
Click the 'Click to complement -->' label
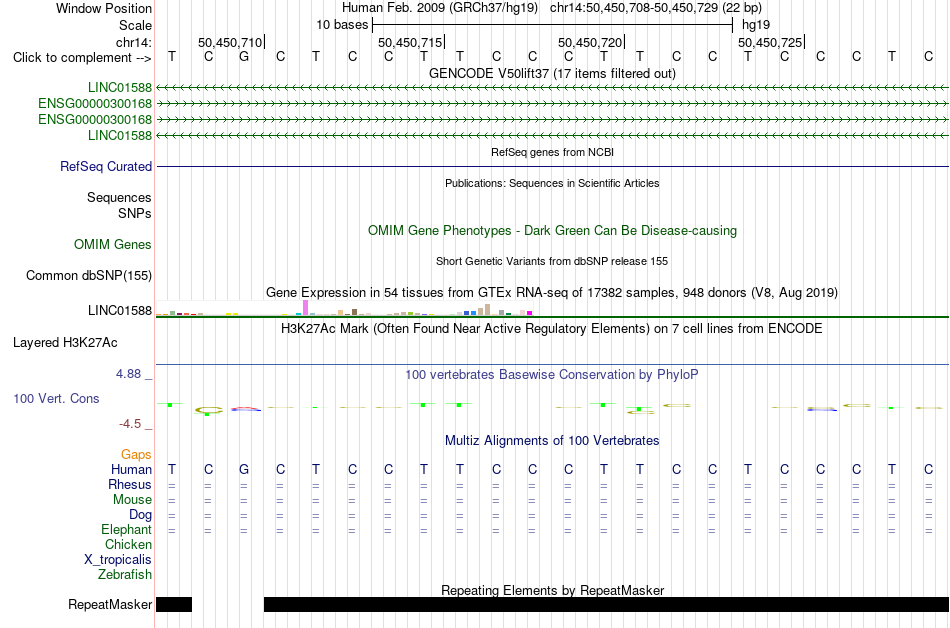pyautogui.click(x=82, y=58)
